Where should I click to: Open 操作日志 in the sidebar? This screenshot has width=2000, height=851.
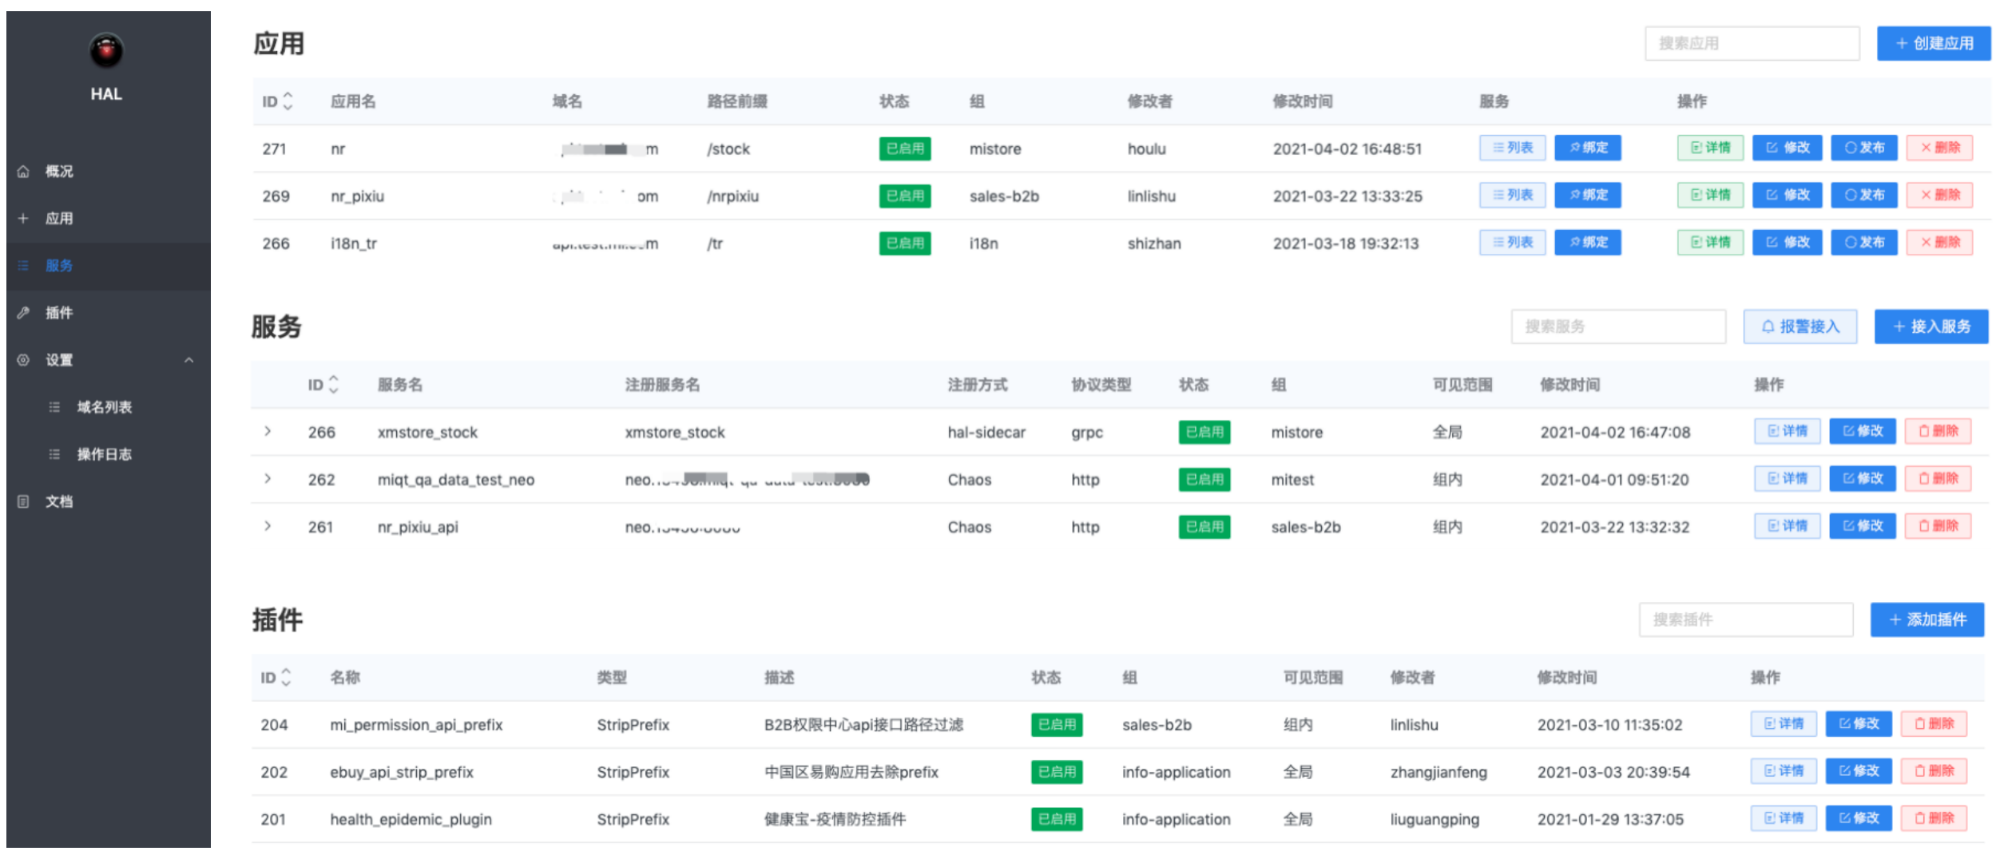(104, 454)
